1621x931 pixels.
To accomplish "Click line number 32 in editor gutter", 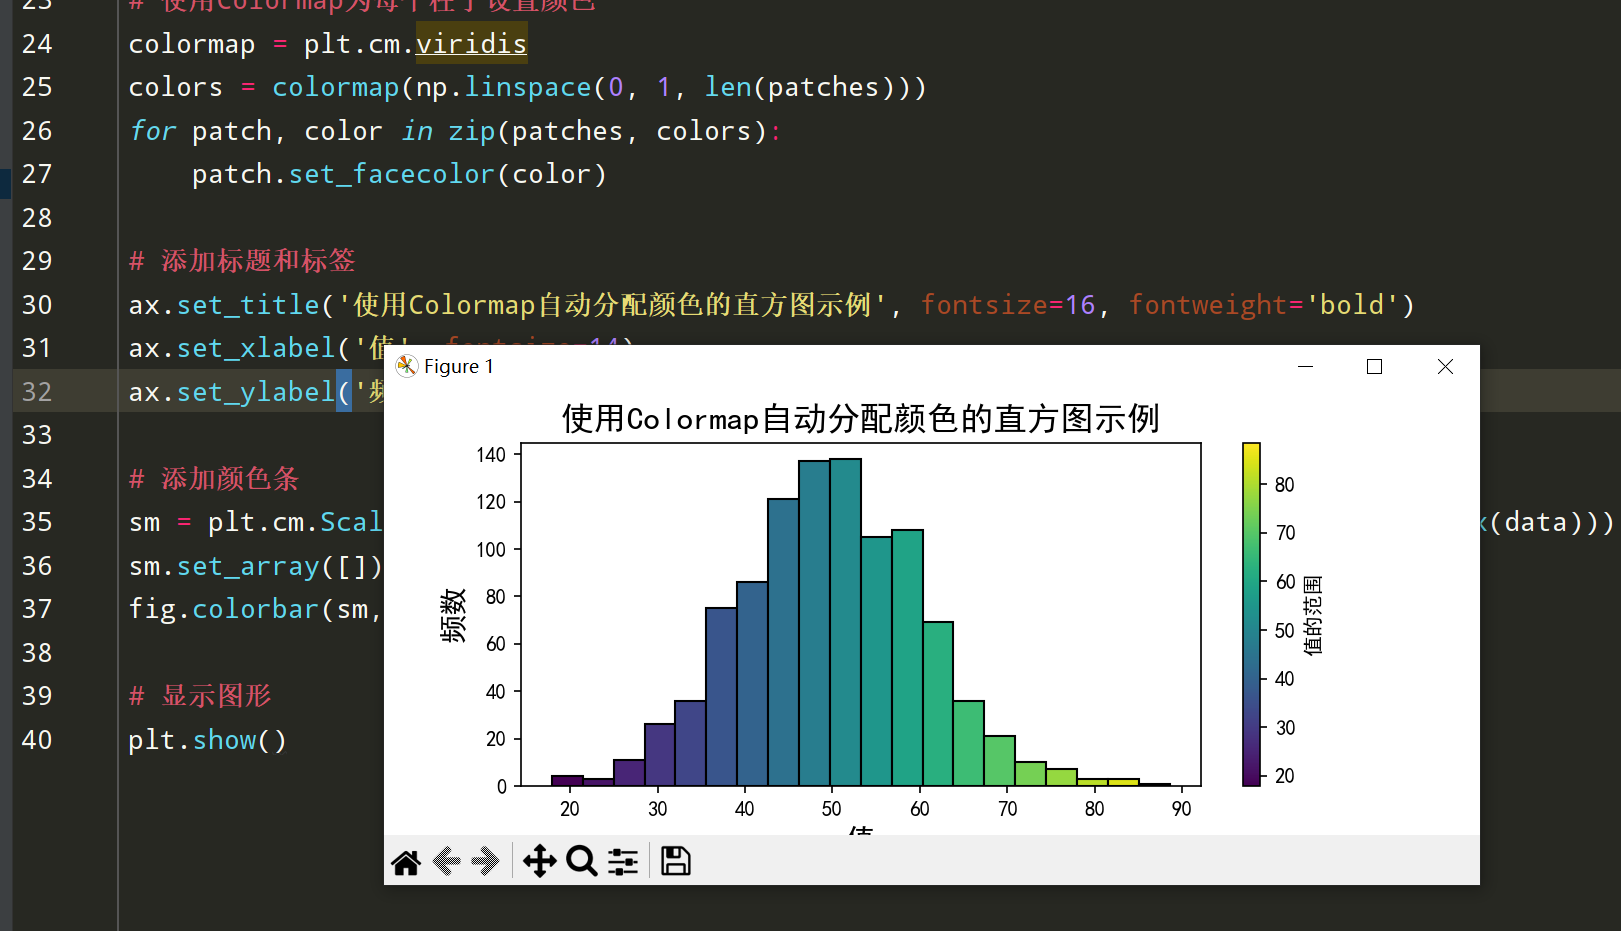I will [x=37, y=391].
